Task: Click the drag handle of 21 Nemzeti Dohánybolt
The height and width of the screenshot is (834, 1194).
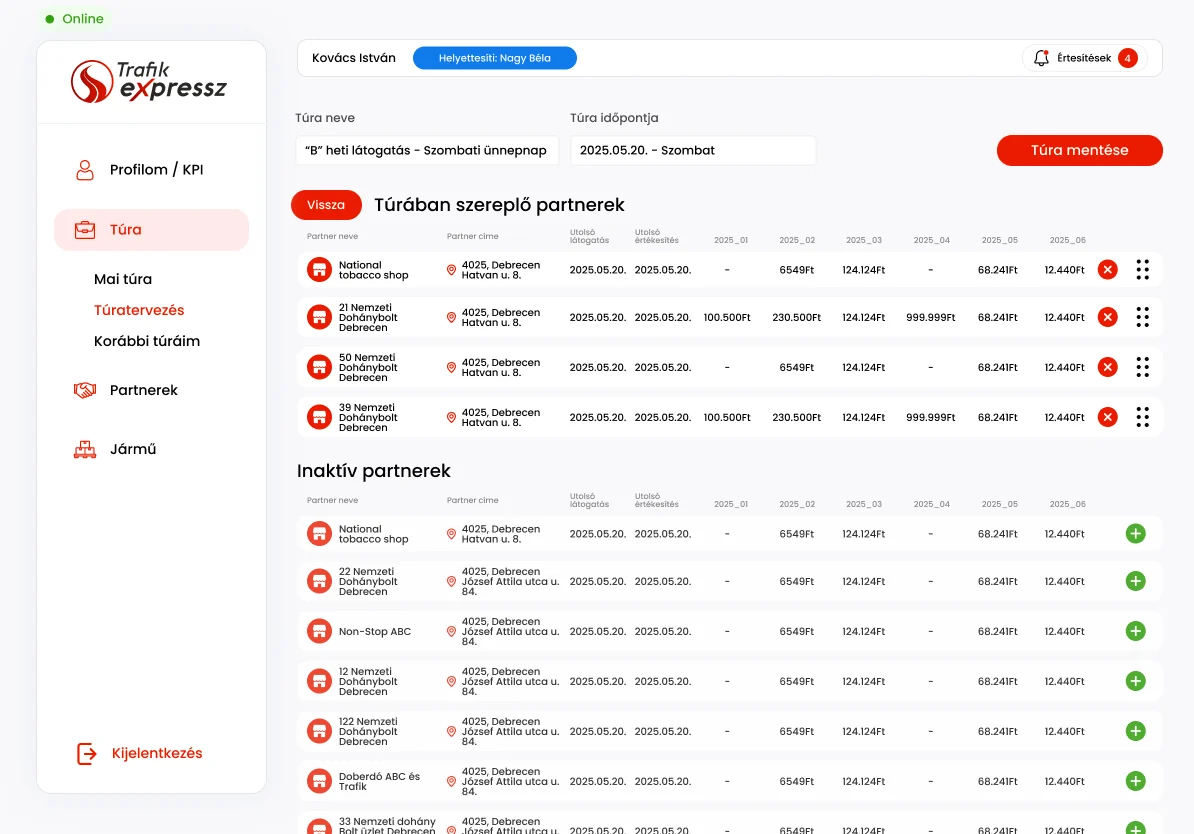Action: pyautogui.click(x=1142, y=317)
